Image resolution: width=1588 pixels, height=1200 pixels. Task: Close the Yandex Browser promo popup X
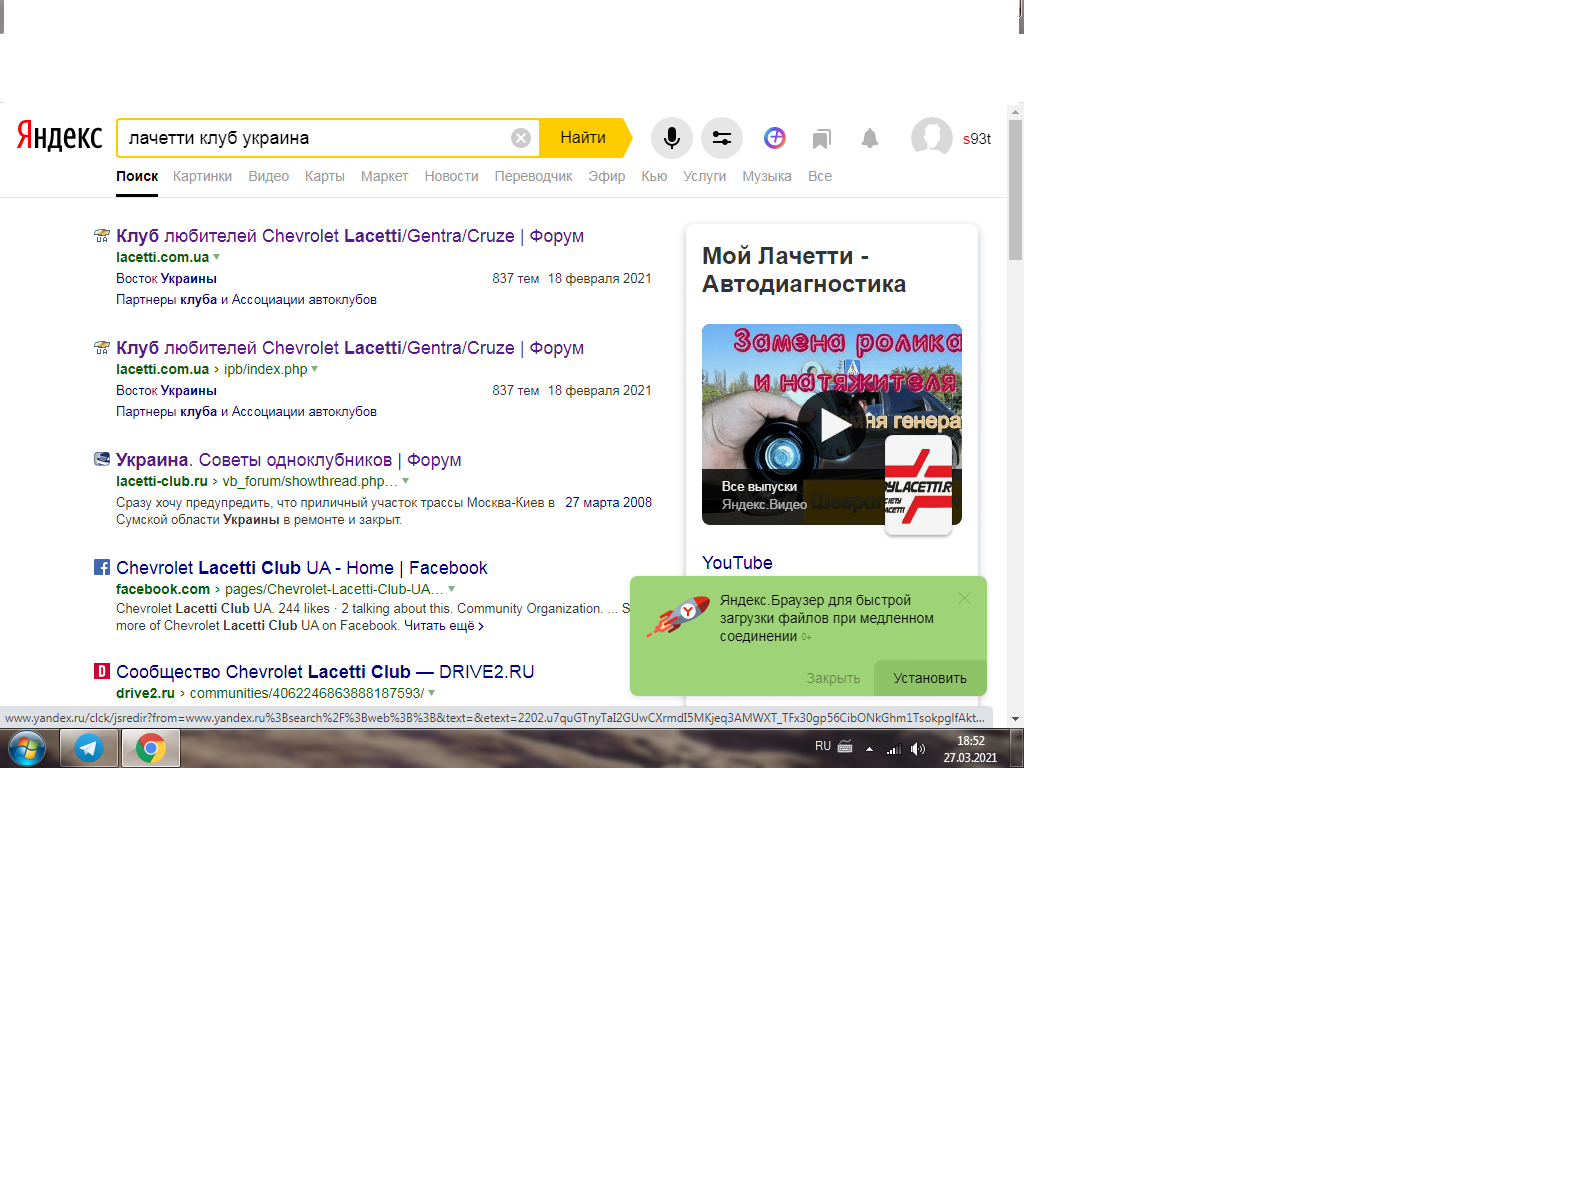[964, 598]
